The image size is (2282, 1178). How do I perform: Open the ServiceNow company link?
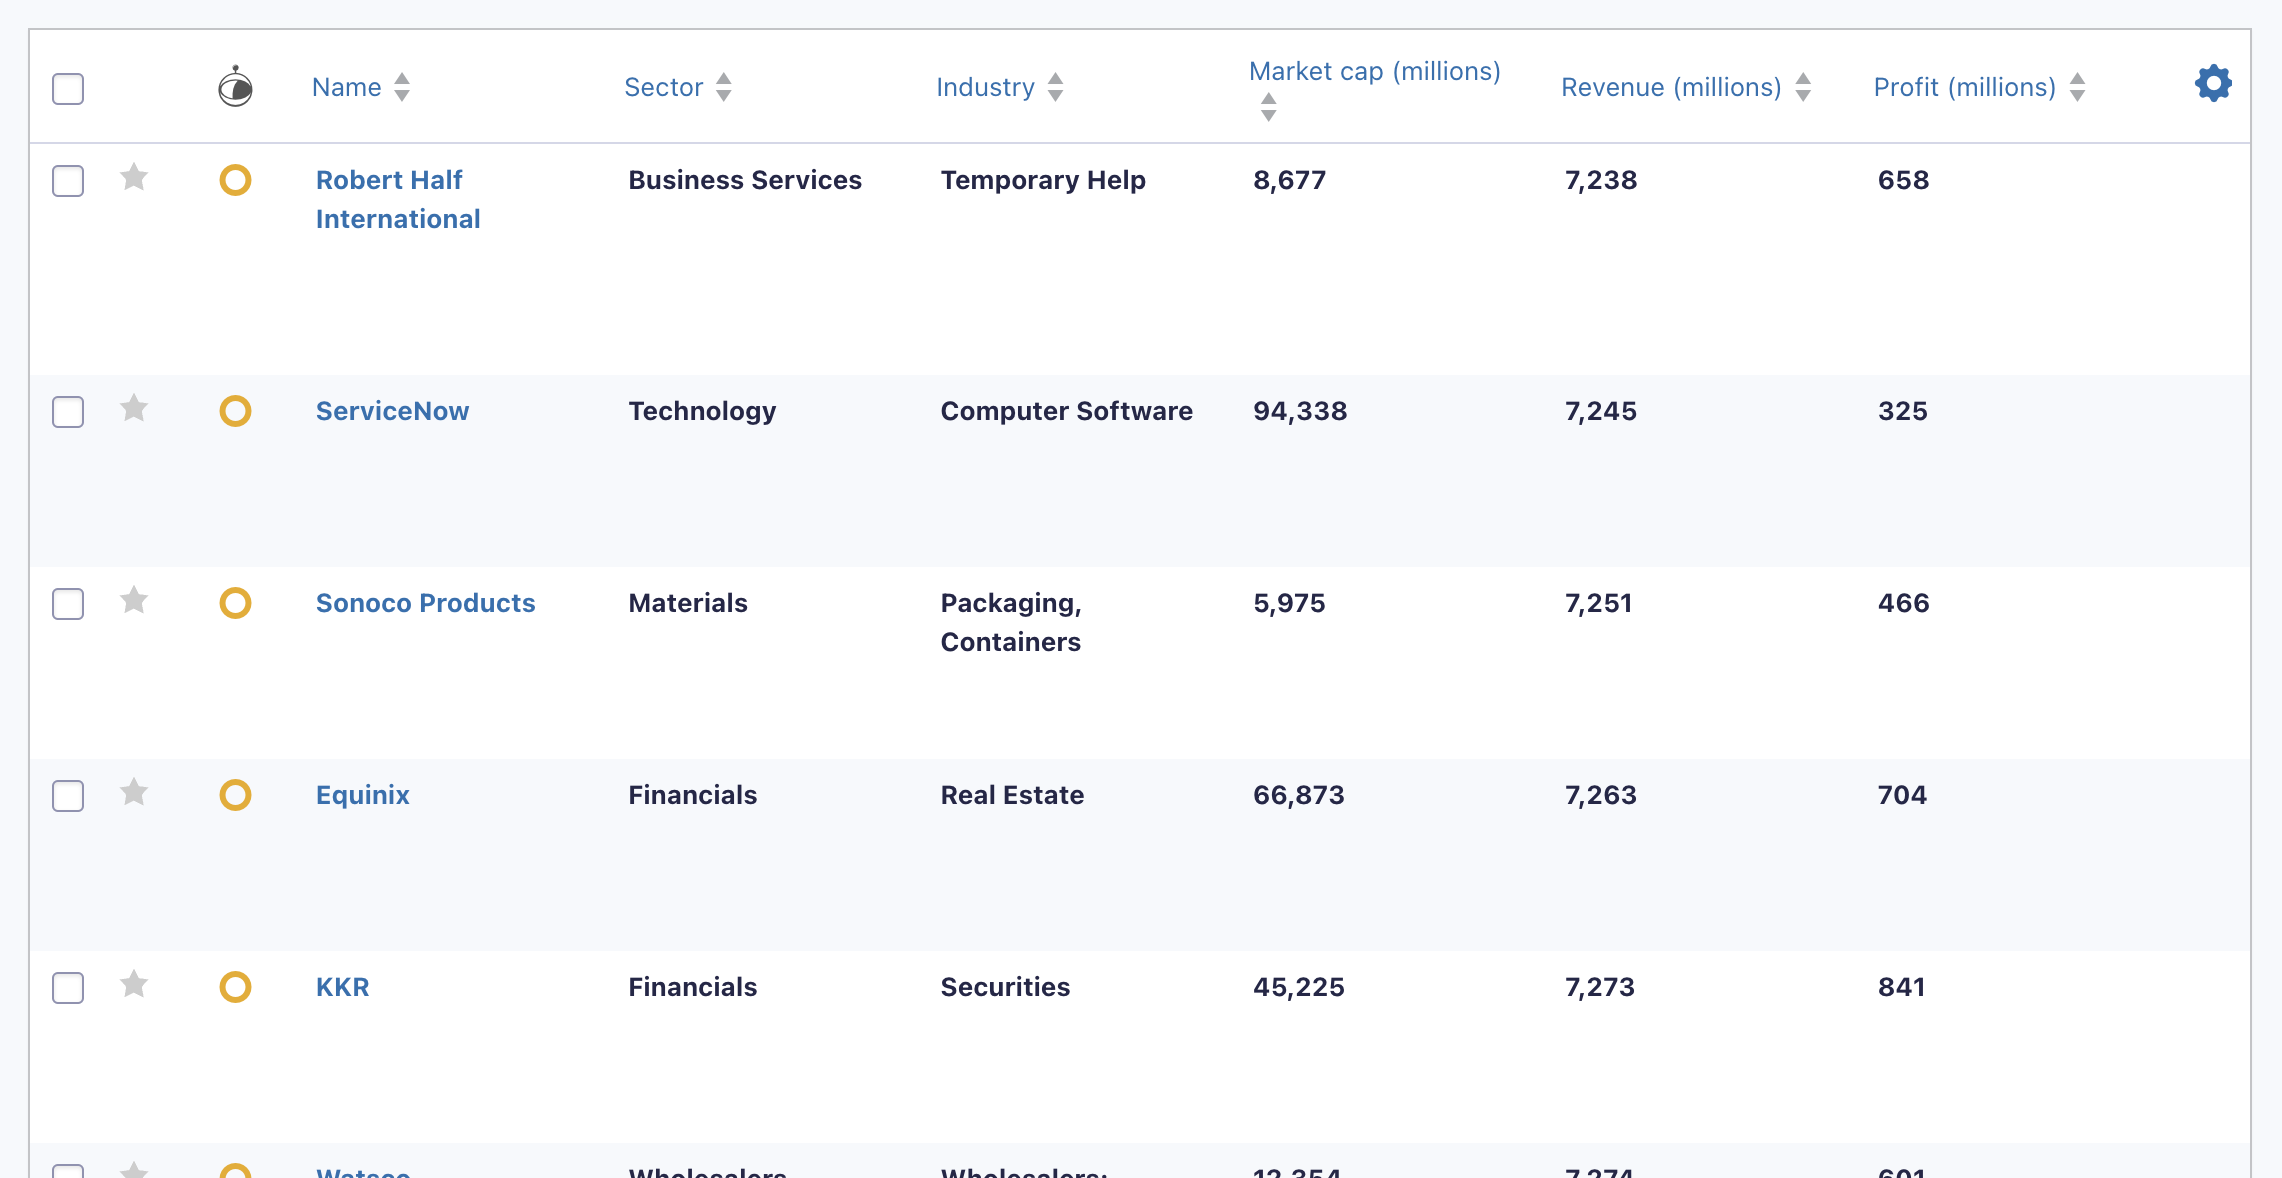point(392,411)
